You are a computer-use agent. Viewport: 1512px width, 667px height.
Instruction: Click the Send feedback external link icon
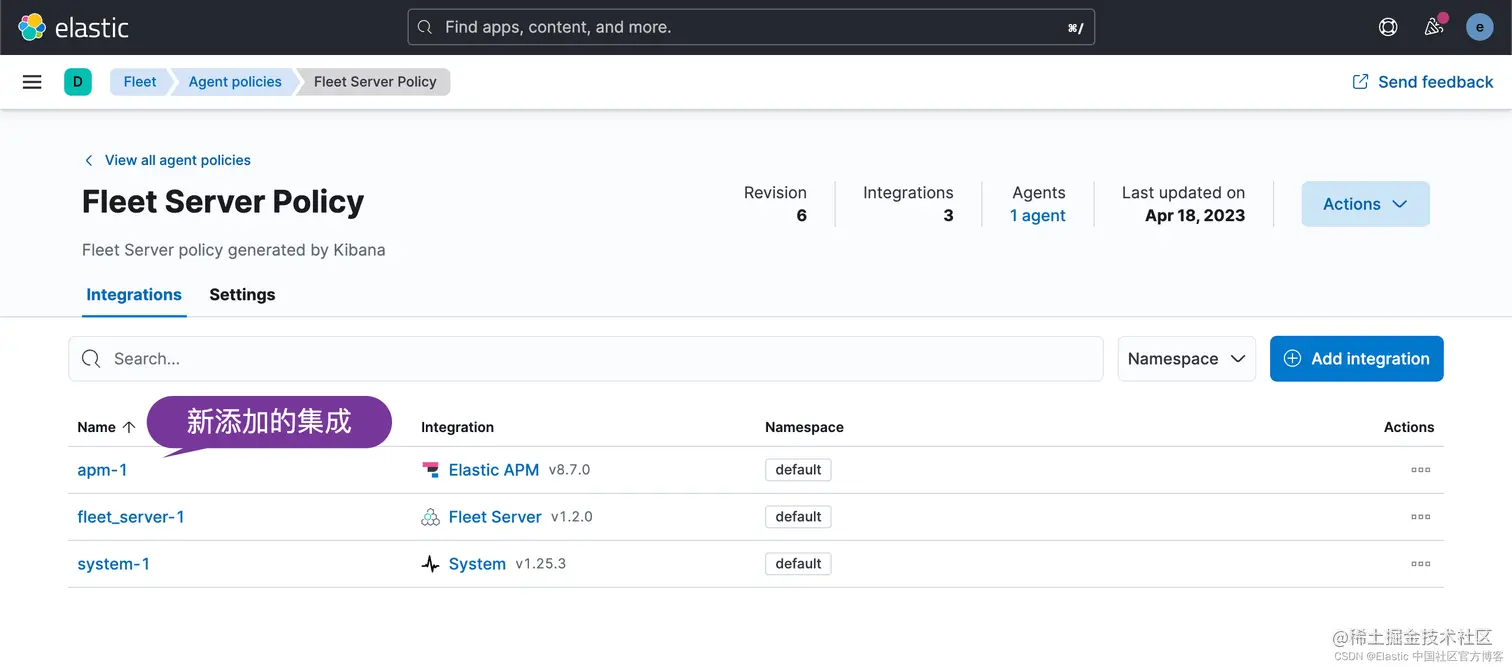[1360, 82]
